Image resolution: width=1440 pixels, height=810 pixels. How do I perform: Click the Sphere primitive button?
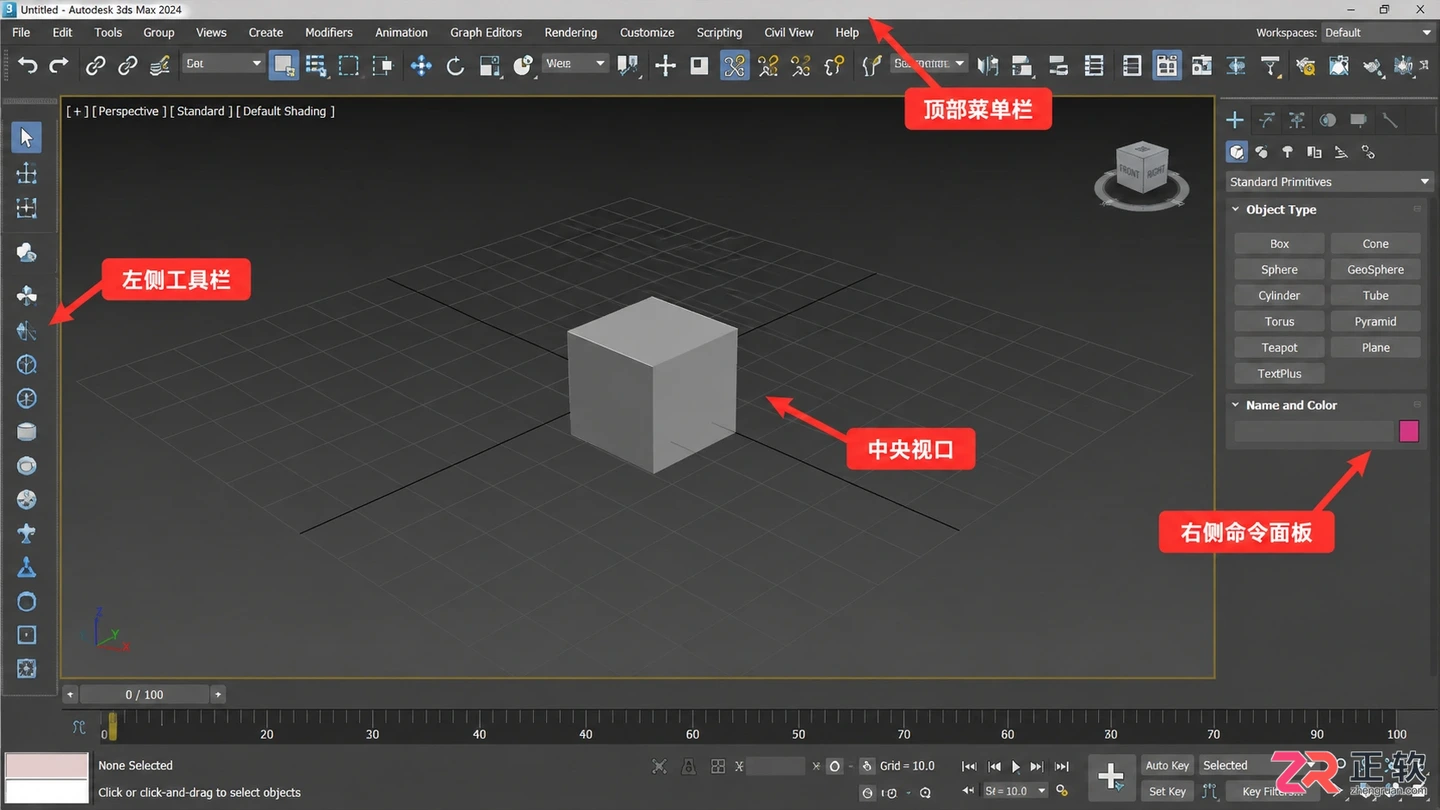tap(1279, 270)
